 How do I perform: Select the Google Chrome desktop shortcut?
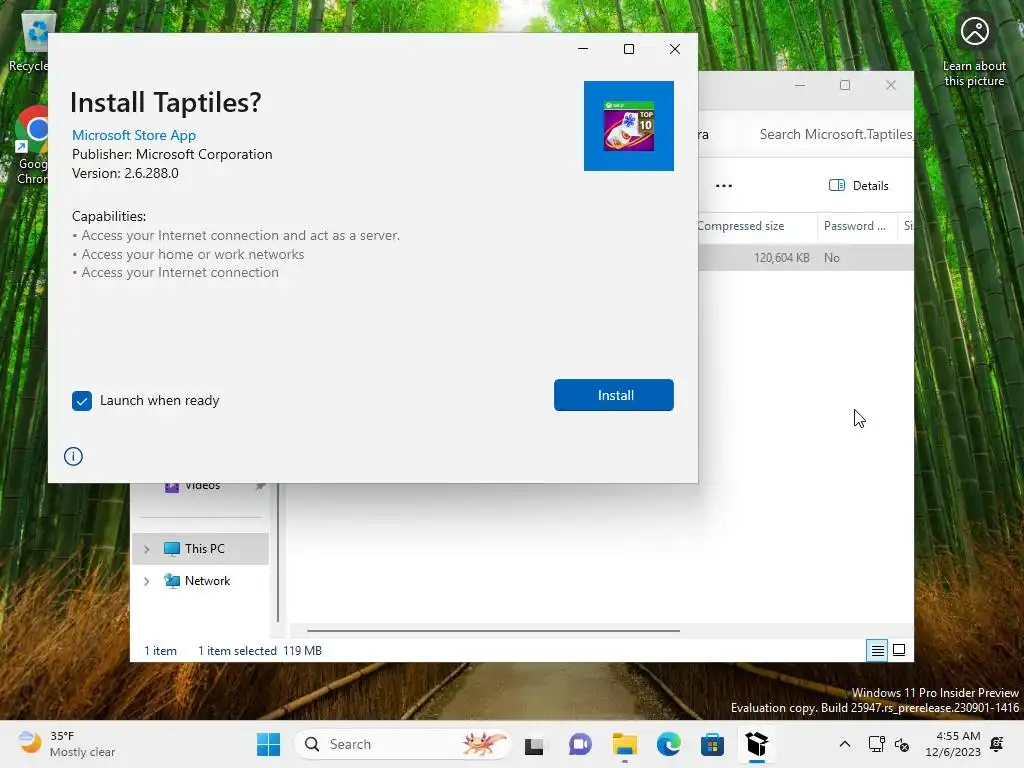click(32, 145)
